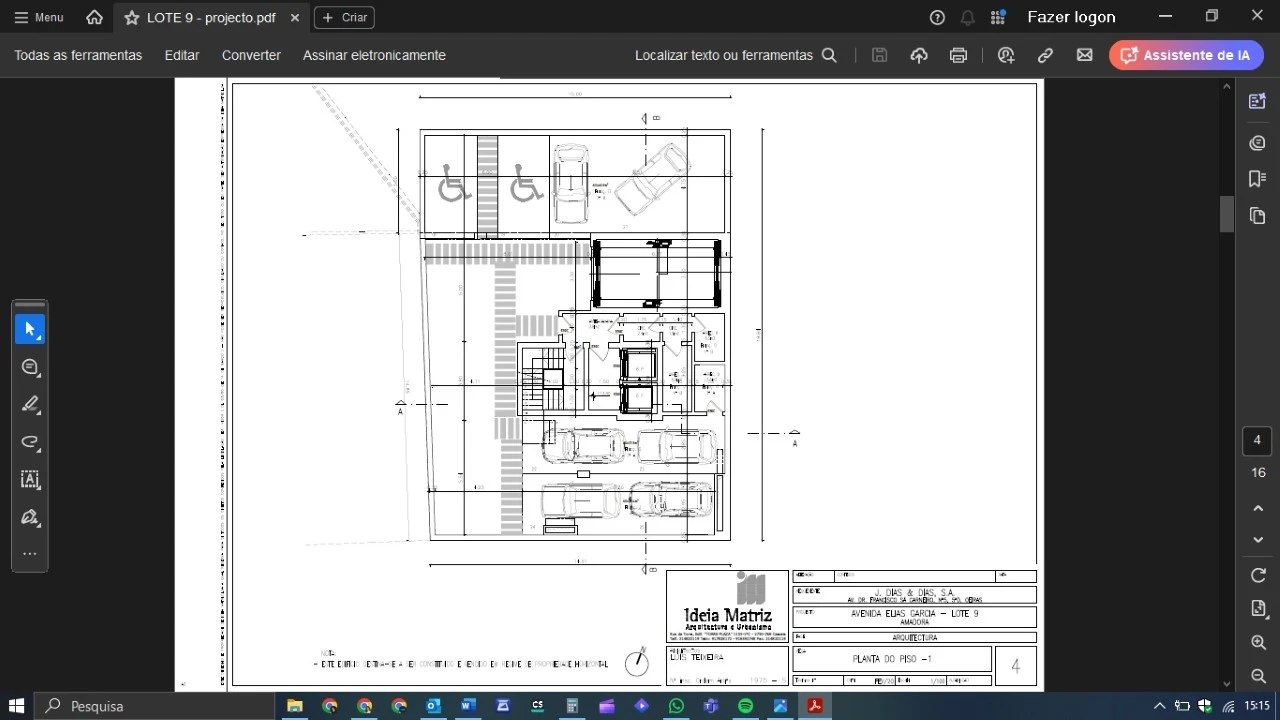The width and height of the screenshot is (1280, 720).
Task: Click Fazer logon link
Action: pyautogui.click(x=1071, y=17)
